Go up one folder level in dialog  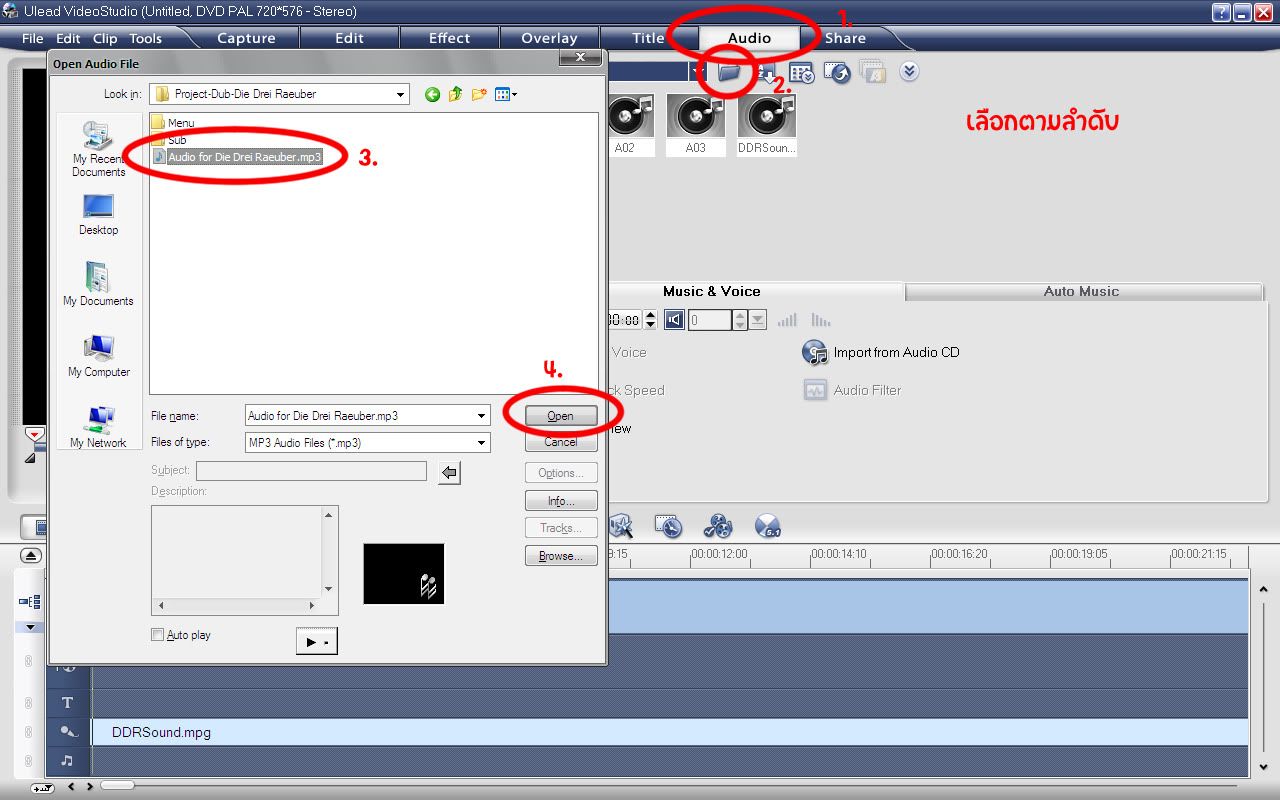(455, 94)
